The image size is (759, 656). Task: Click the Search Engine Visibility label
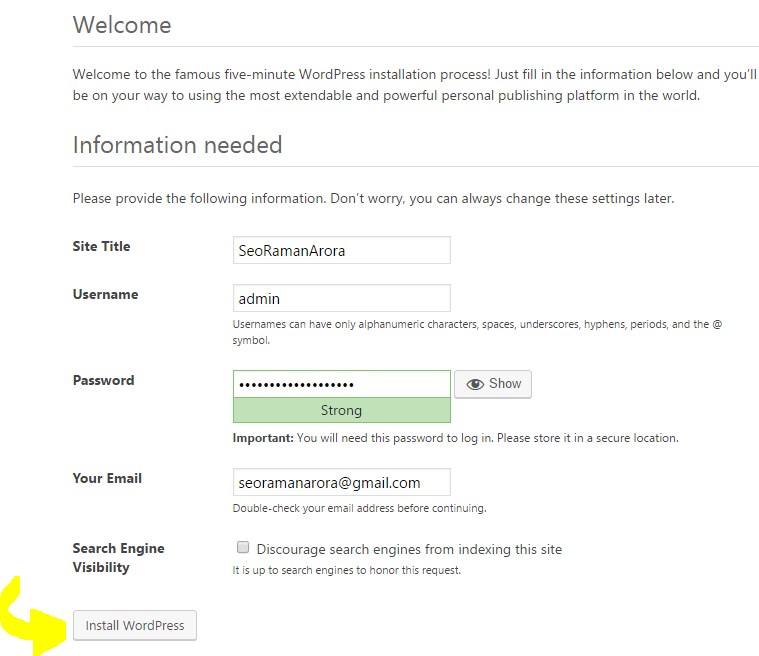coord(119,558)
